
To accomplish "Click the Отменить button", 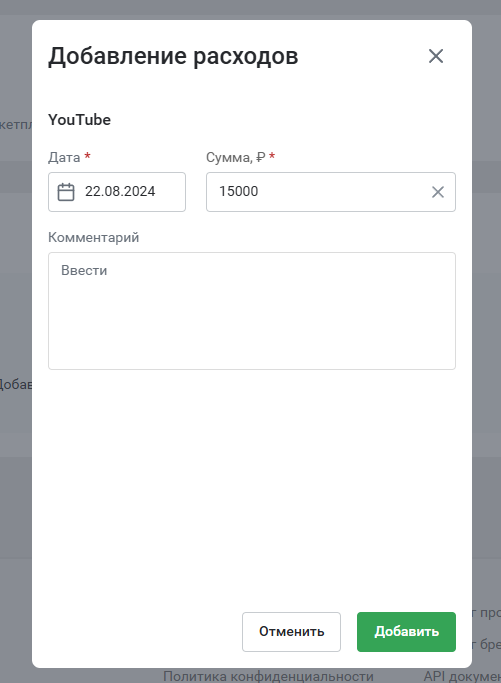I will tap(291, 632).
